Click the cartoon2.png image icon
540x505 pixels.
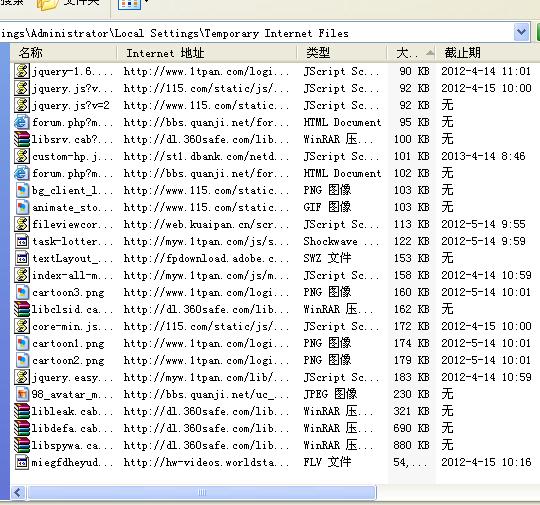pyautogui.click(x=22, y=360)
